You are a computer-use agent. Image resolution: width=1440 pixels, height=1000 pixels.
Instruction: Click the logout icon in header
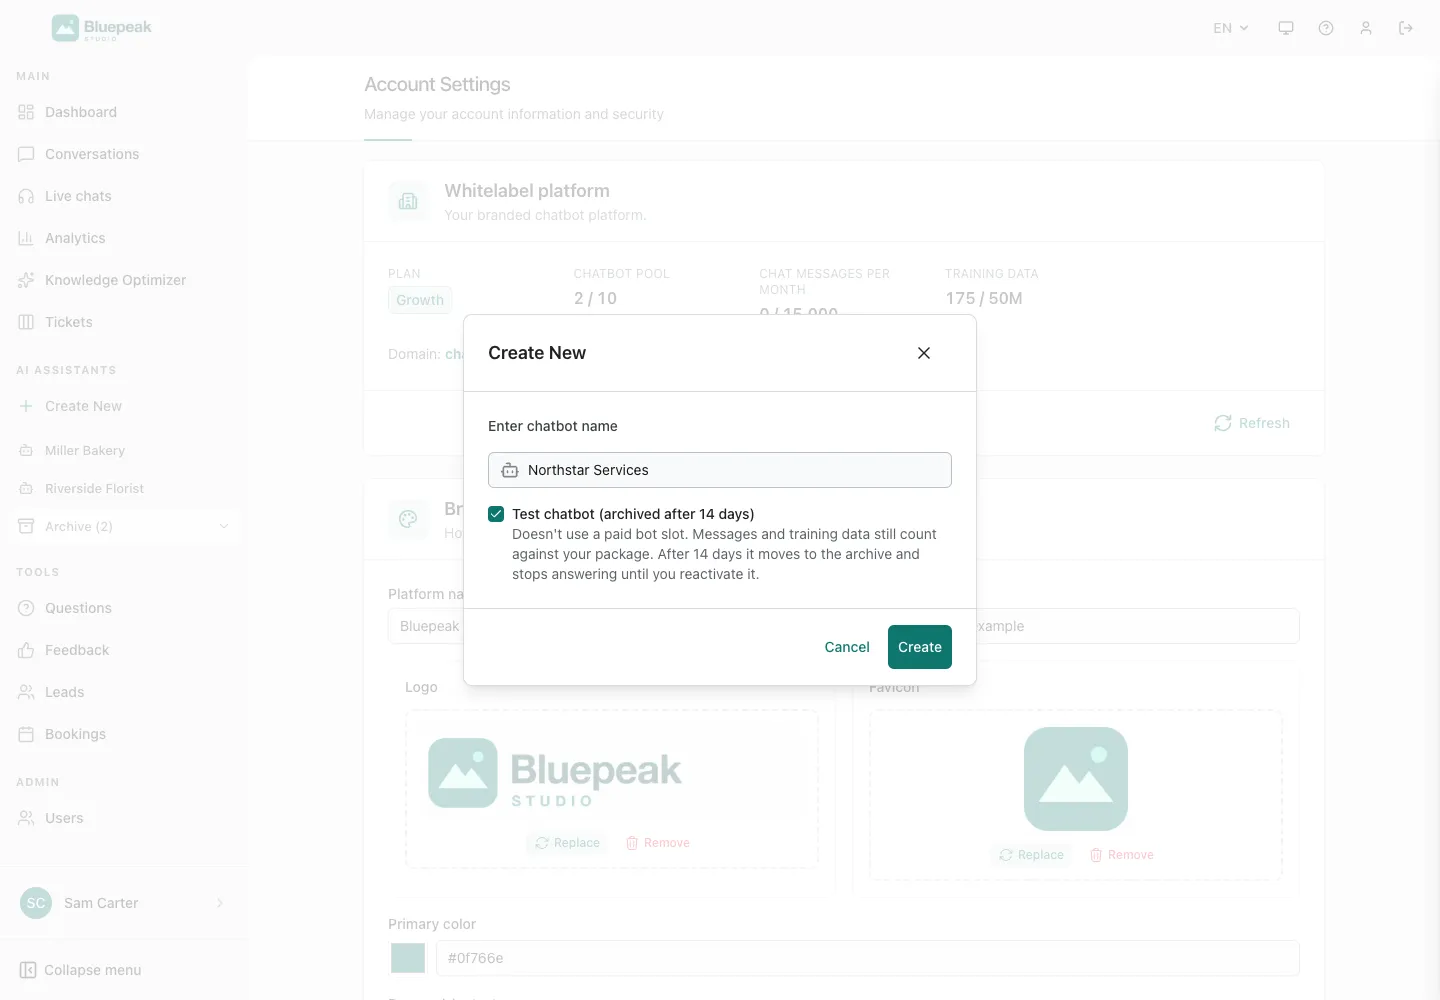click(1406, 28)
